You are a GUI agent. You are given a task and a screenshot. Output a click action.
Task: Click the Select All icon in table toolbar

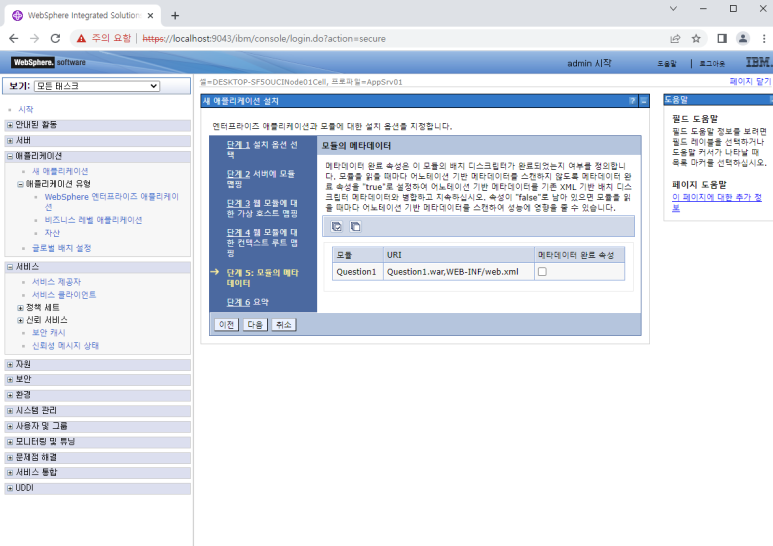coord(337,226)
